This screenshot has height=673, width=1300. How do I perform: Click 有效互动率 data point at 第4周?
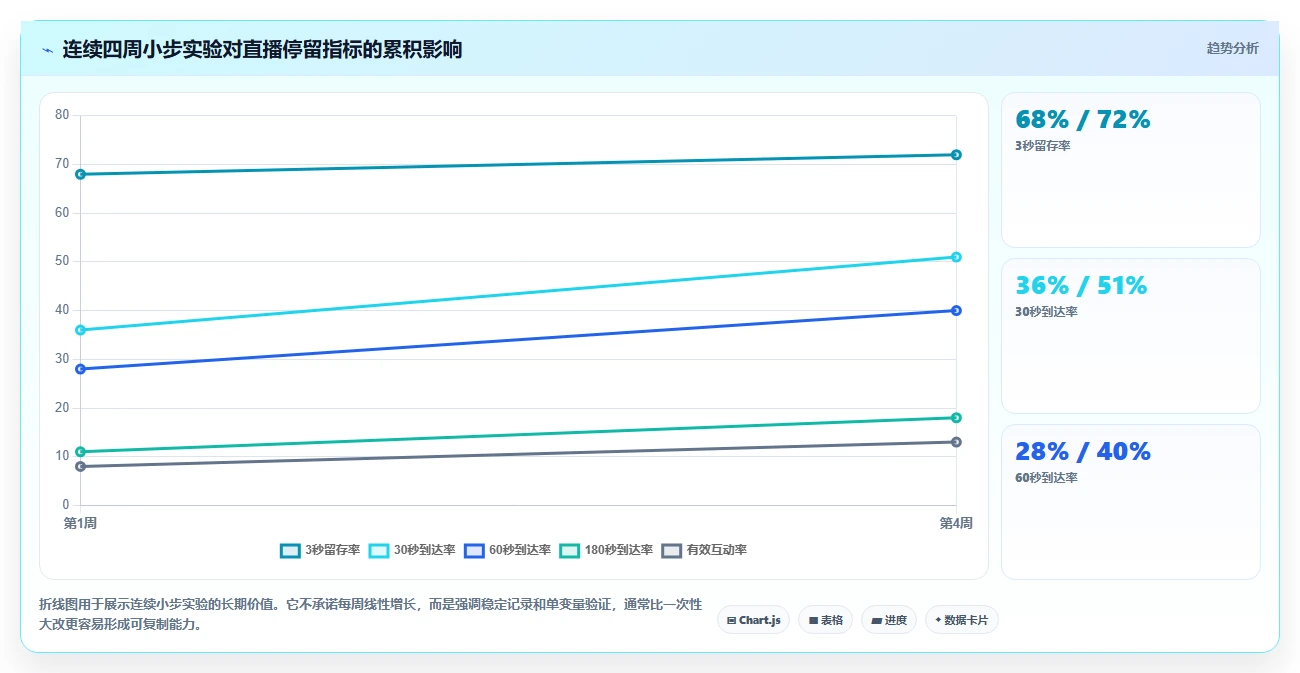[956, 442]
